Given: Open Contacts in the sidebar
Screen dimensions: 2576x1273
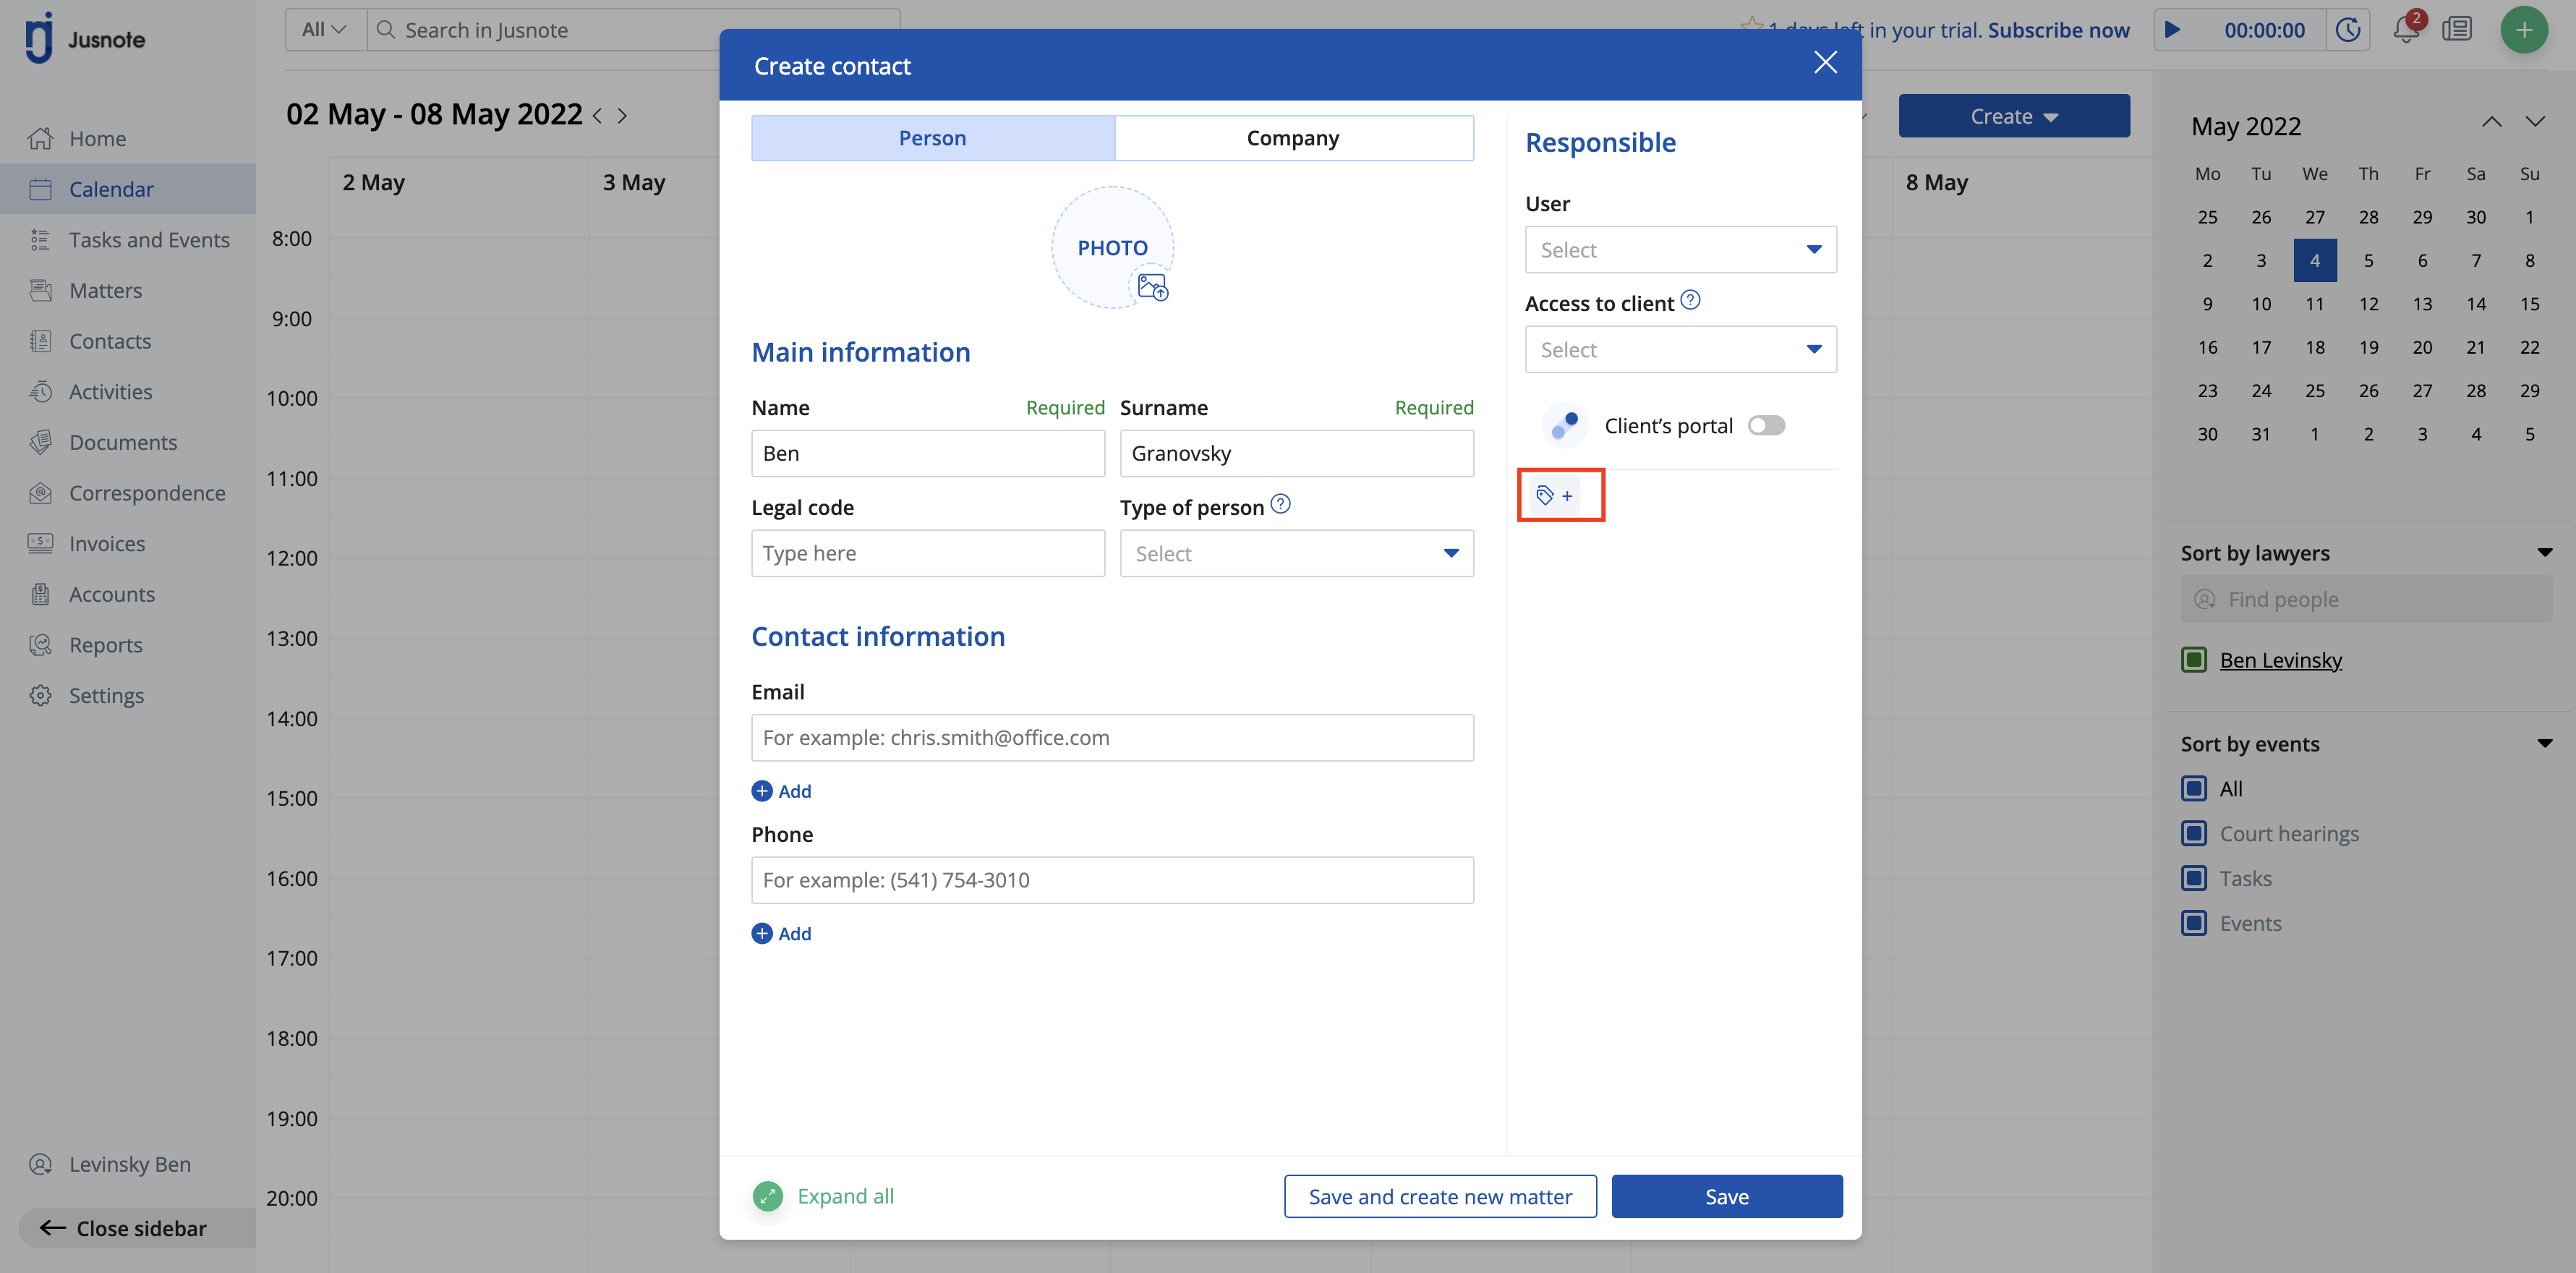Looking at the screenshot, I should (x=128, y=341).
